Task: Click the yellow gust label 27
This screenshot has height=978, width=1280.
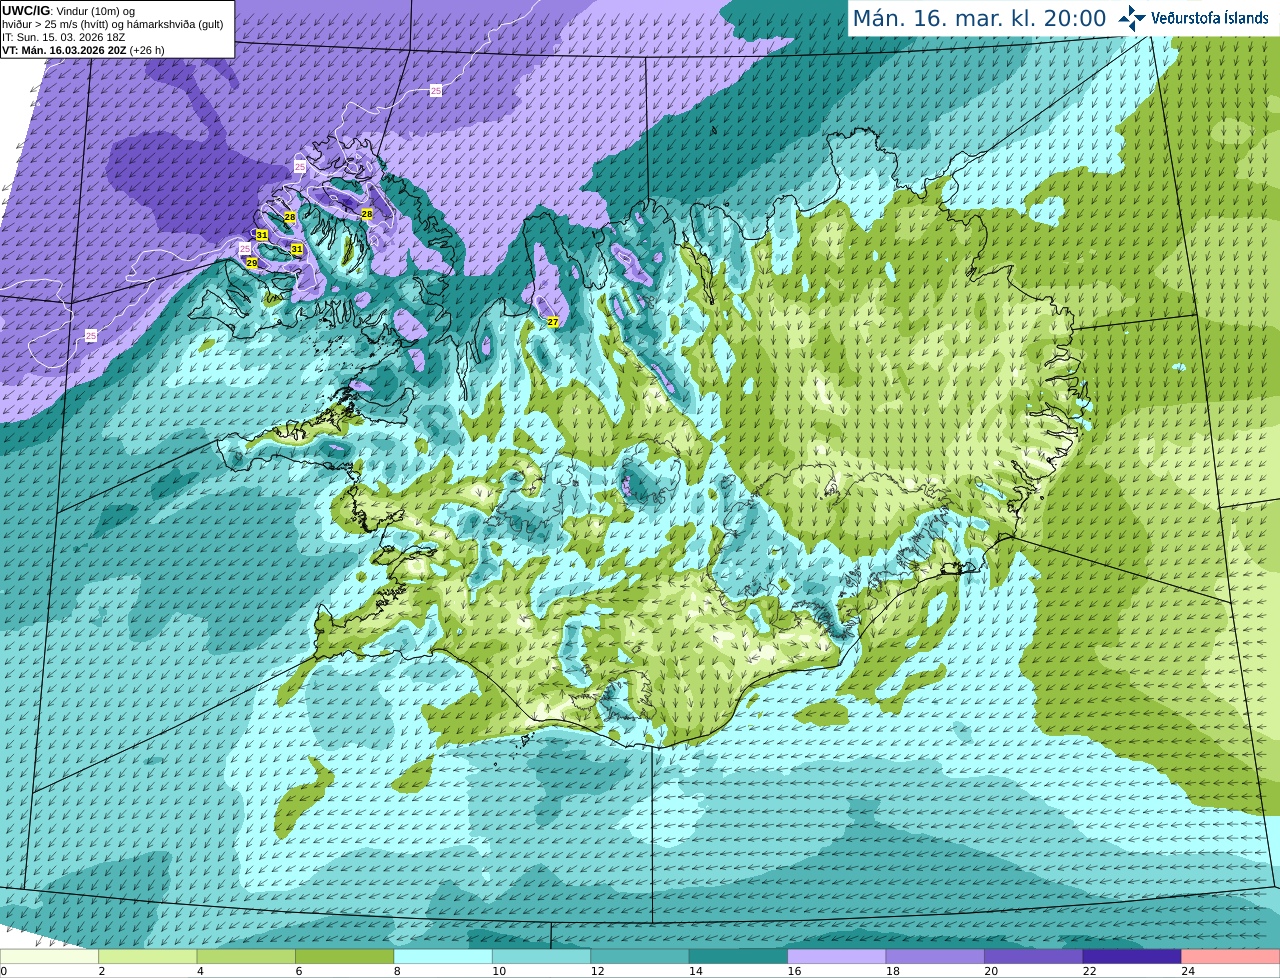Action: [553, 322]
